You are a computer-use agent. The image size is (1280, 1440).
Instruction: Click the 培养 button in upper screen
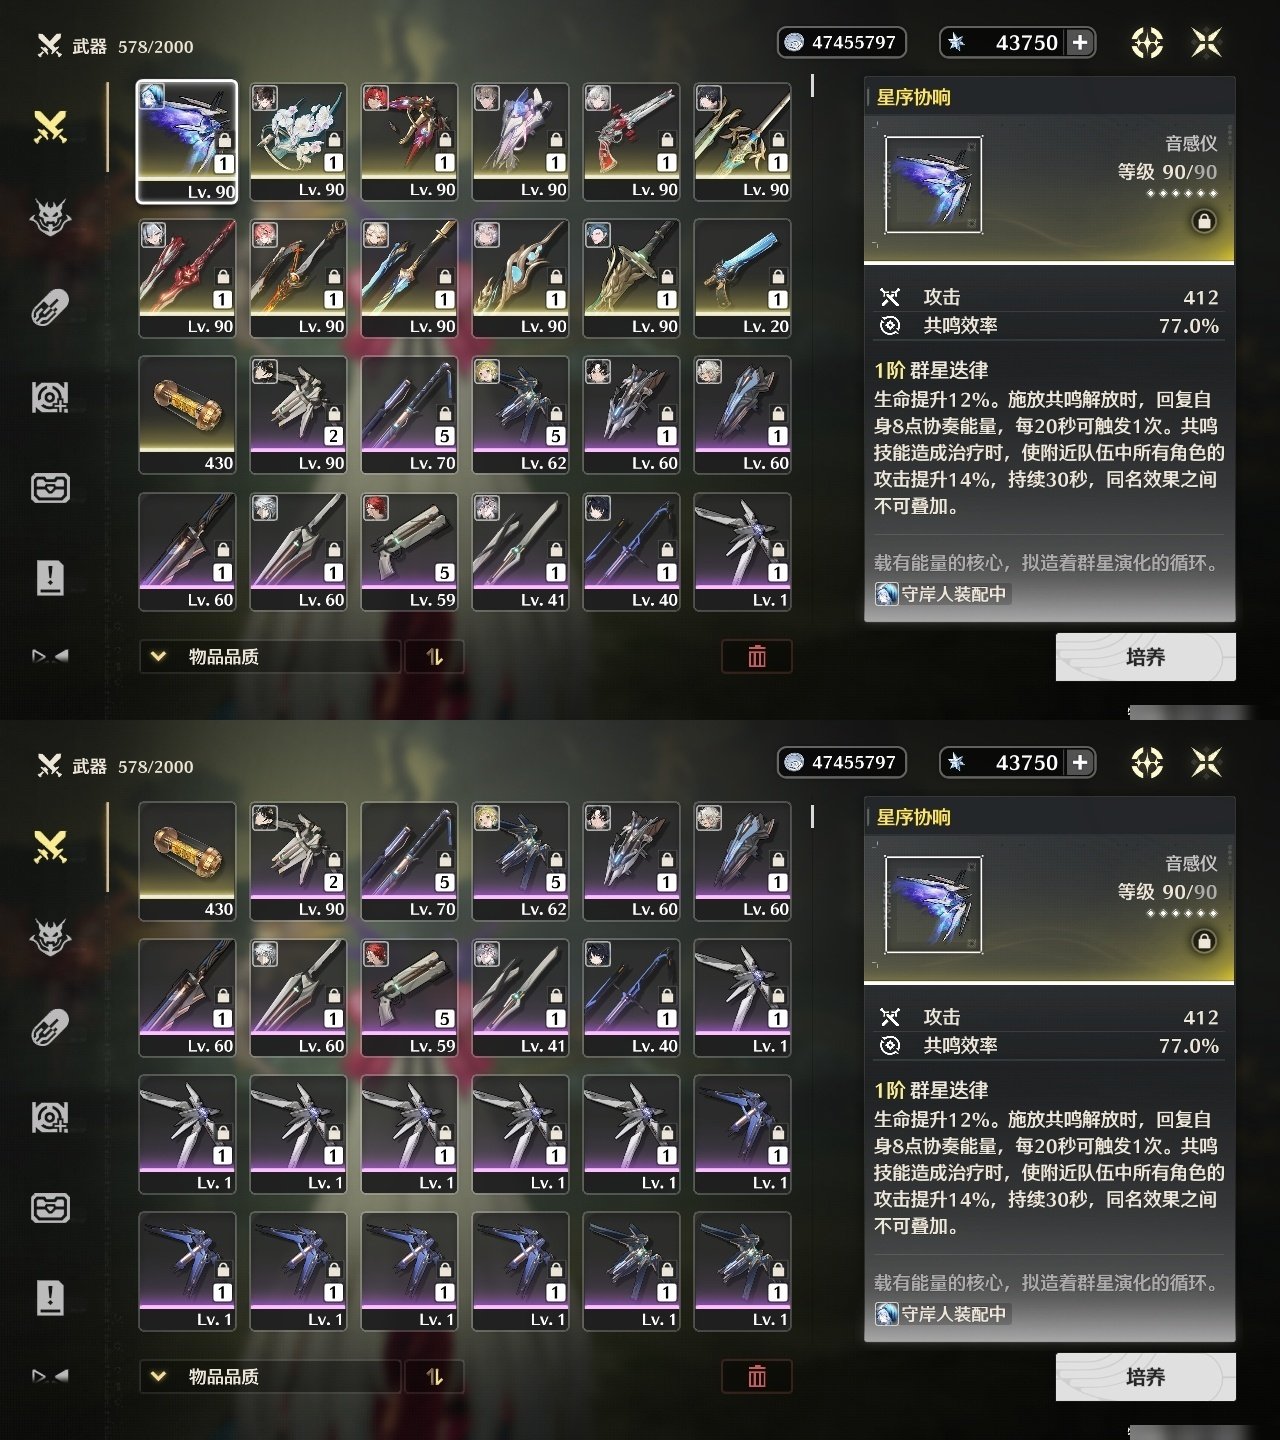click(1145, 657)
